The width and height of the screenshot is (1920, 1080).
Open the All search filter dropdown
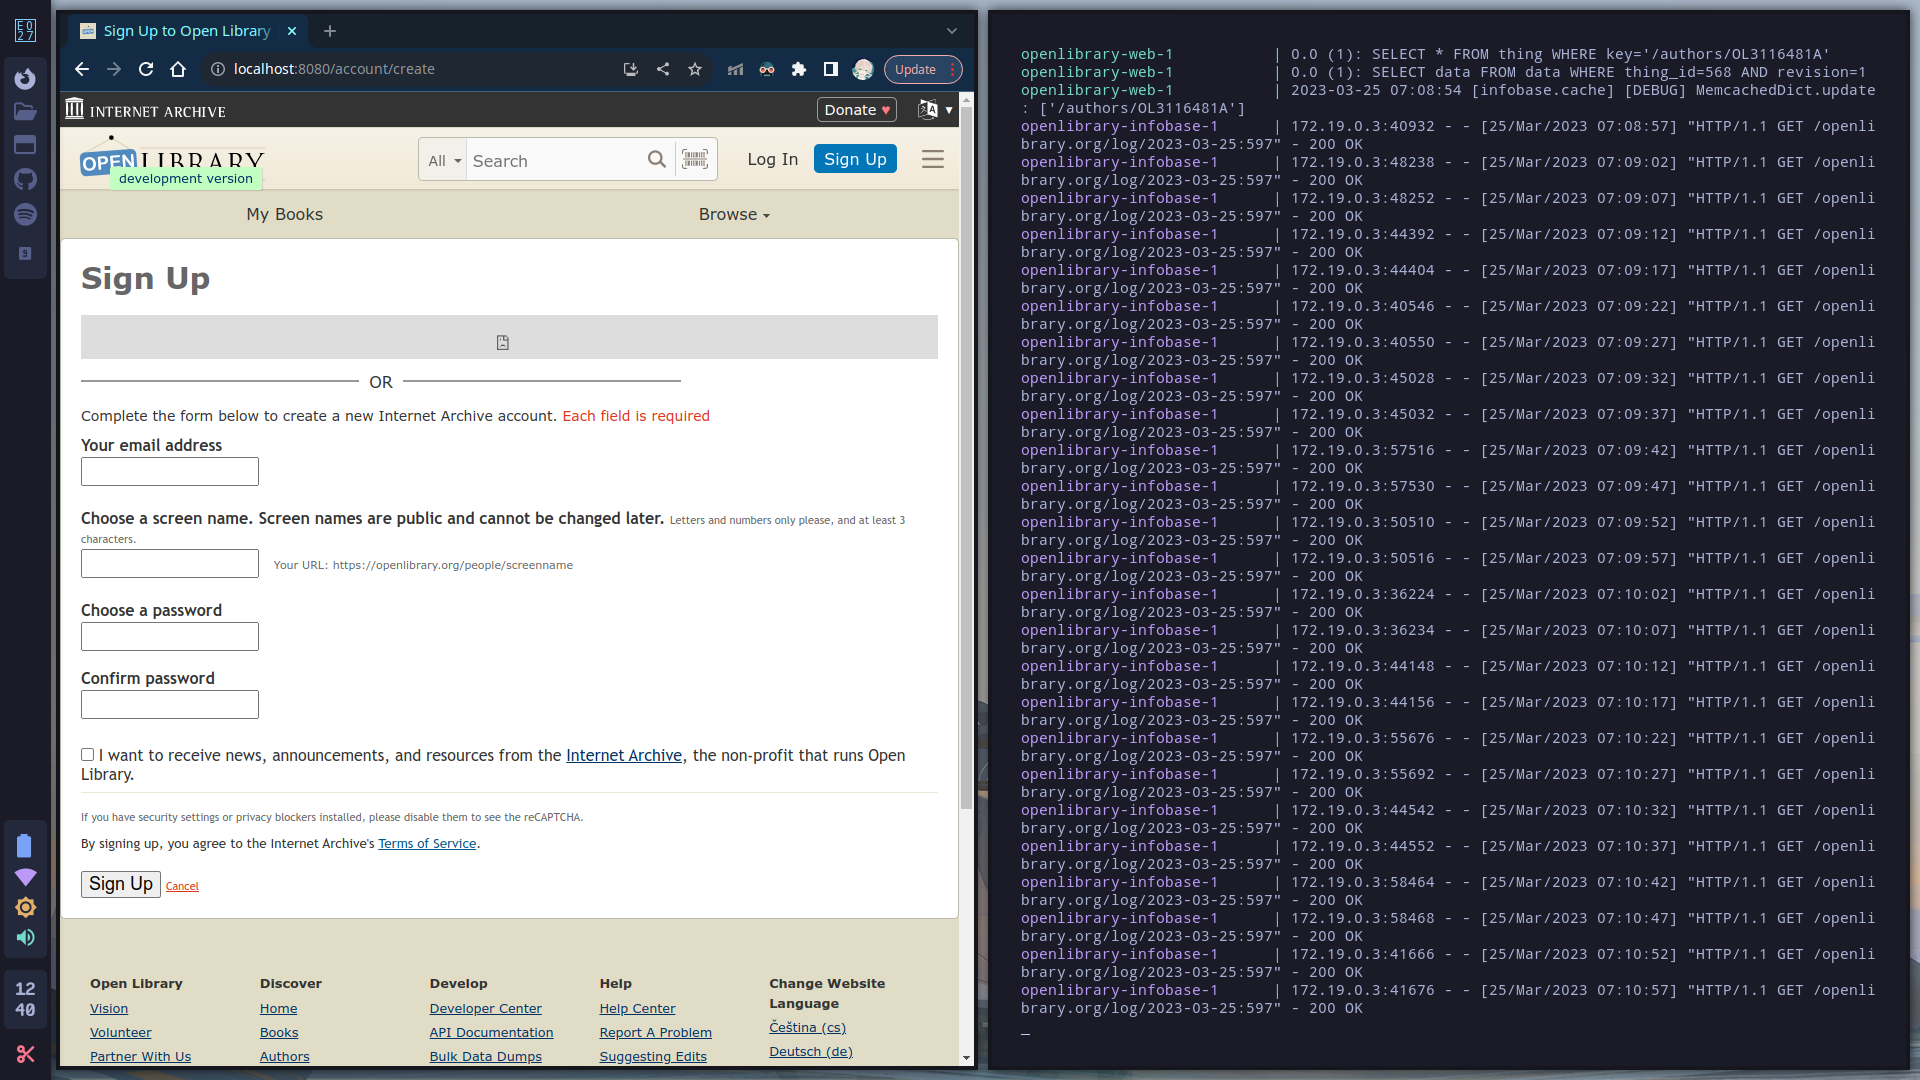442,160
